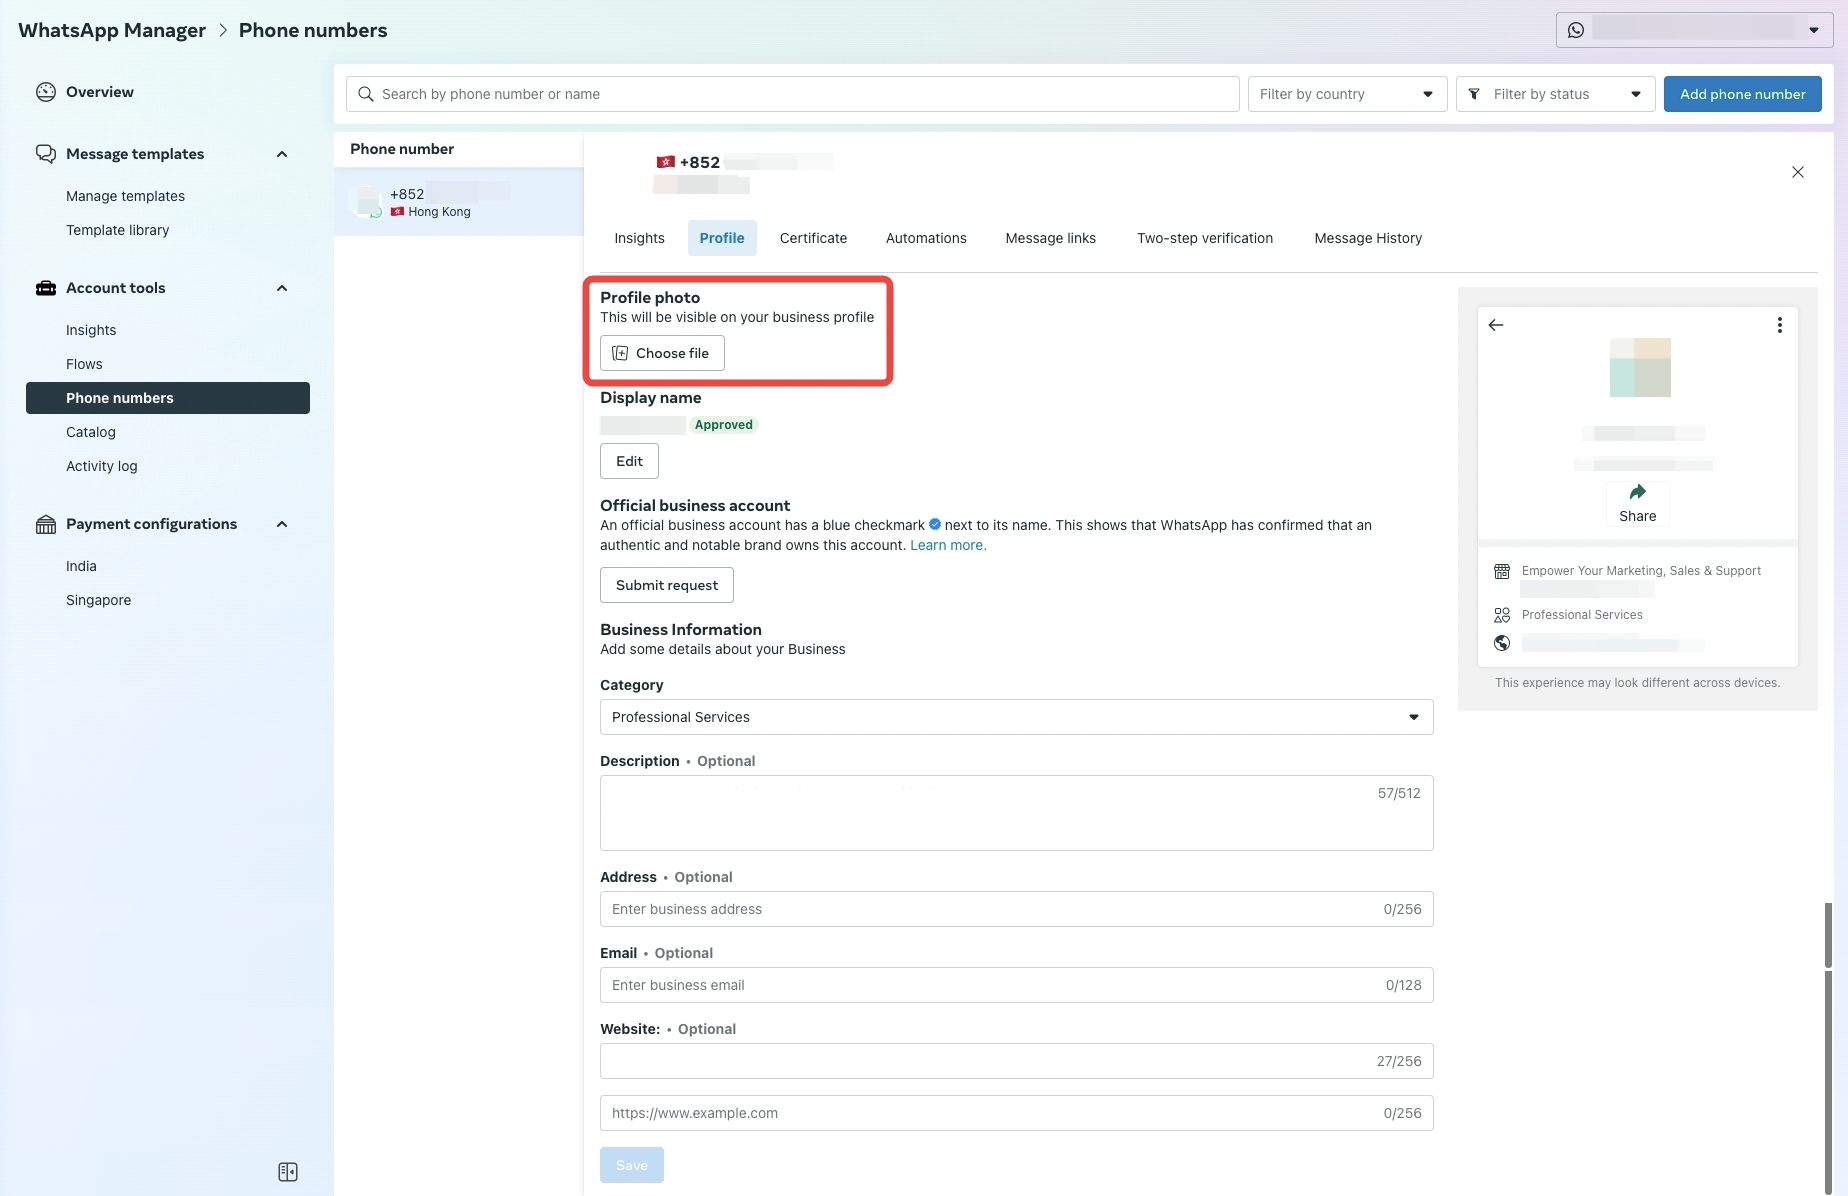
Task: Click the filter funnel icon
Action: (1474, 94)
